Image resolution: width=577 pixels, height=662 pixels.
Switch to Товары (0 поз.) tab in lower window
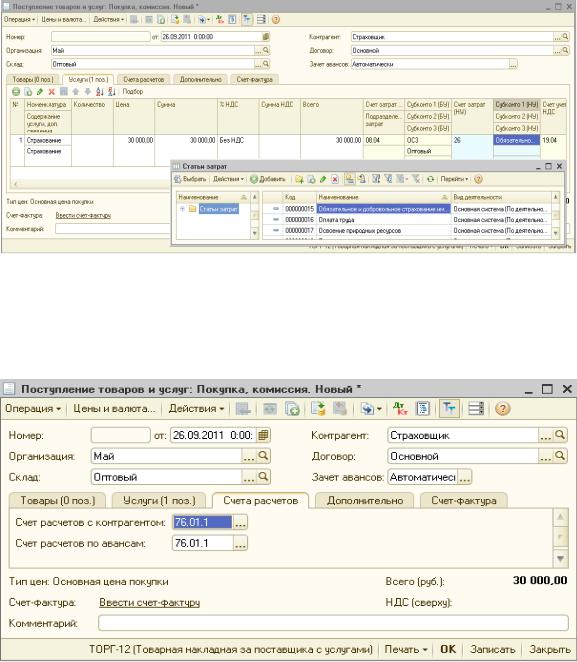pos(58,501)
